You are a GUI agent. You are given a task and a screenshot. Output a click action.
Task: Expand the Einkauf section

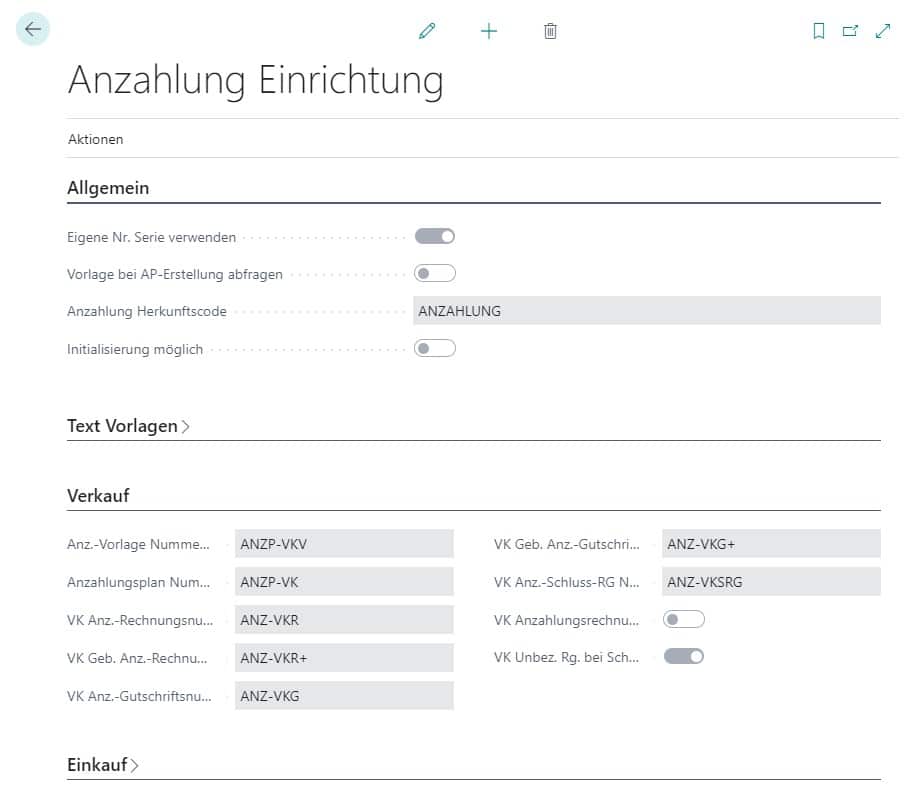(x=102, y=765)
